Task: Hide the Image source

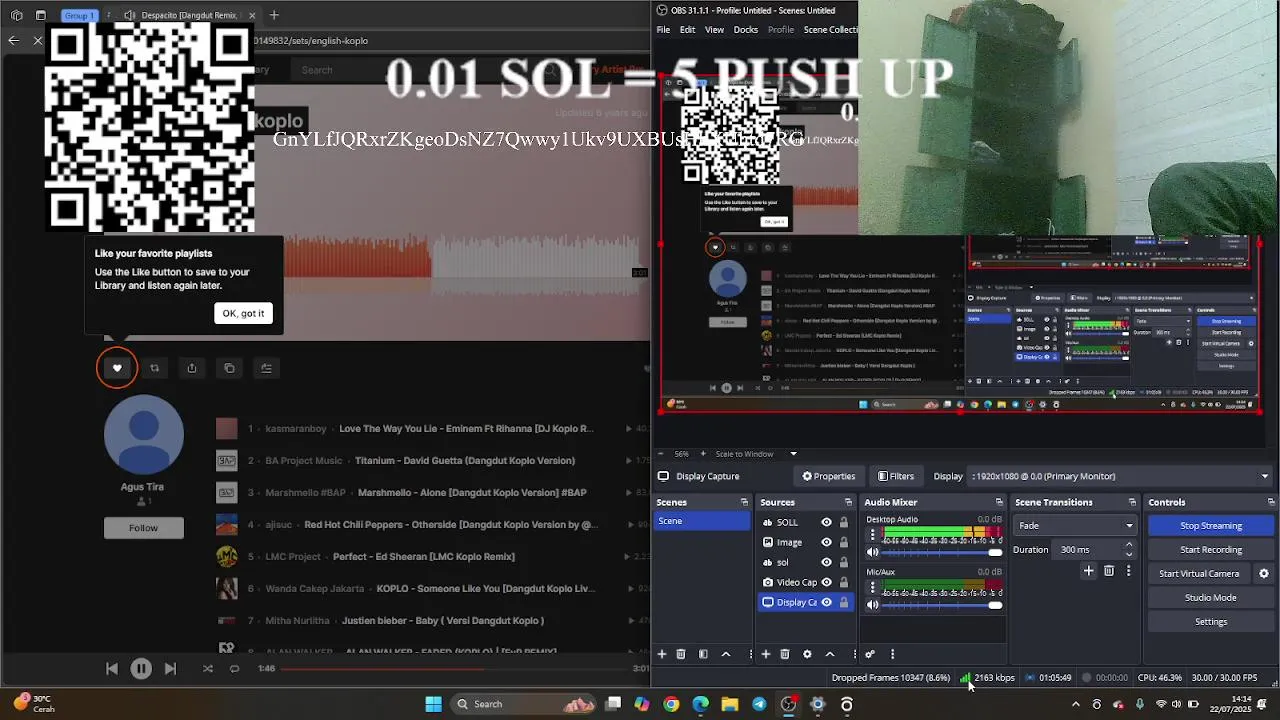Action: [826, 542]
